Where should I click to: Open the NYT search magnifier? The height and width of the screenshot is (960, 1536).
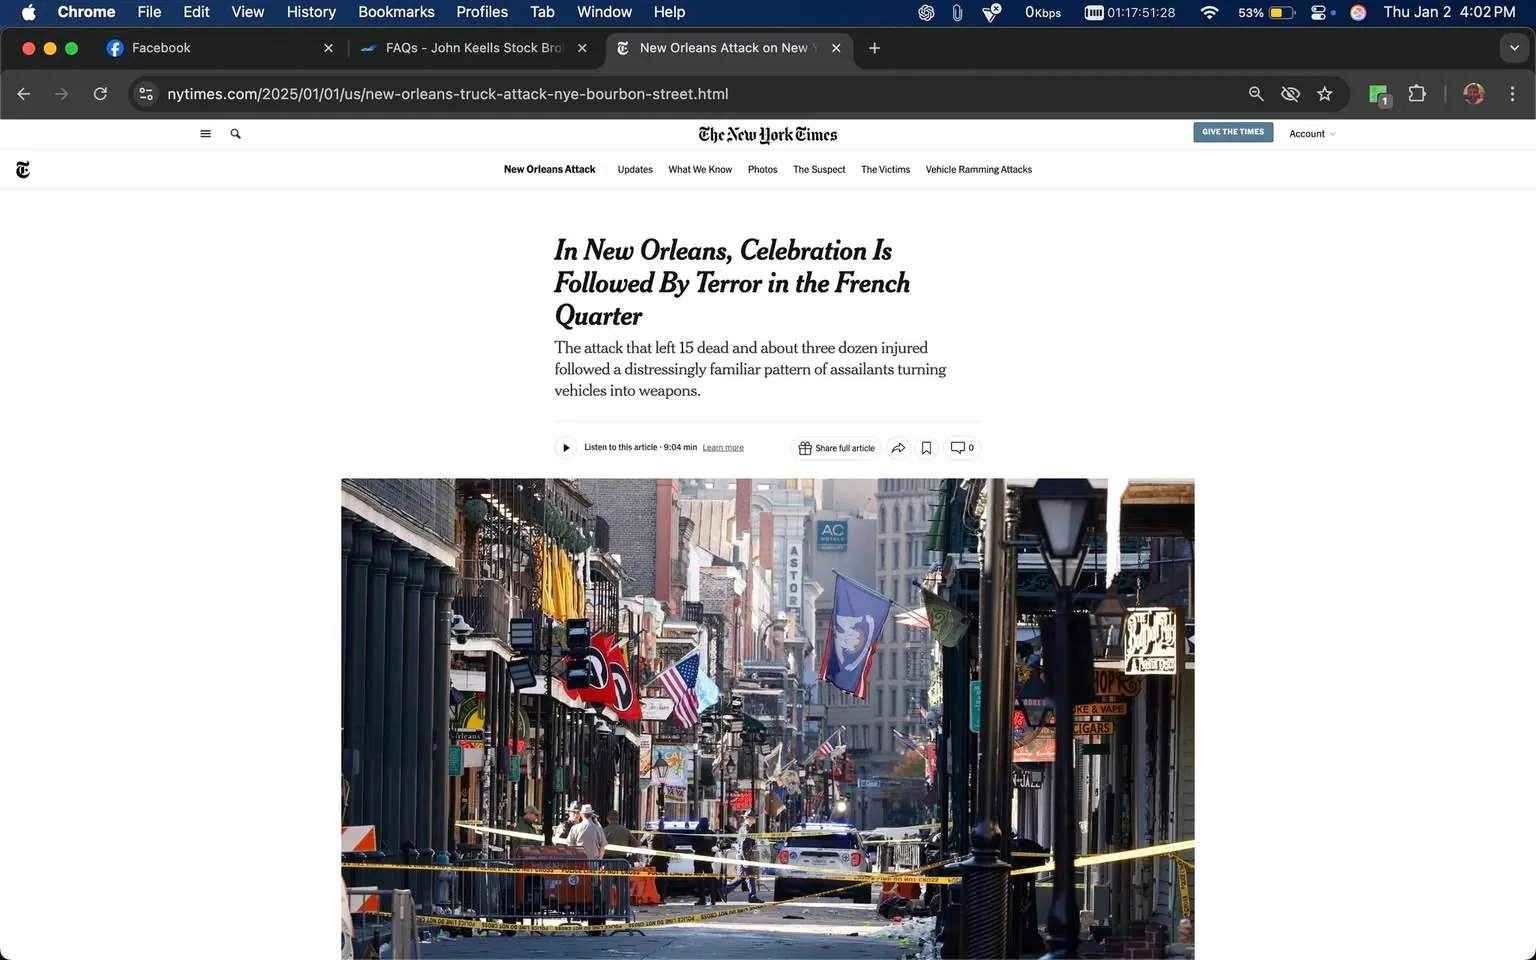pos(235,133)
